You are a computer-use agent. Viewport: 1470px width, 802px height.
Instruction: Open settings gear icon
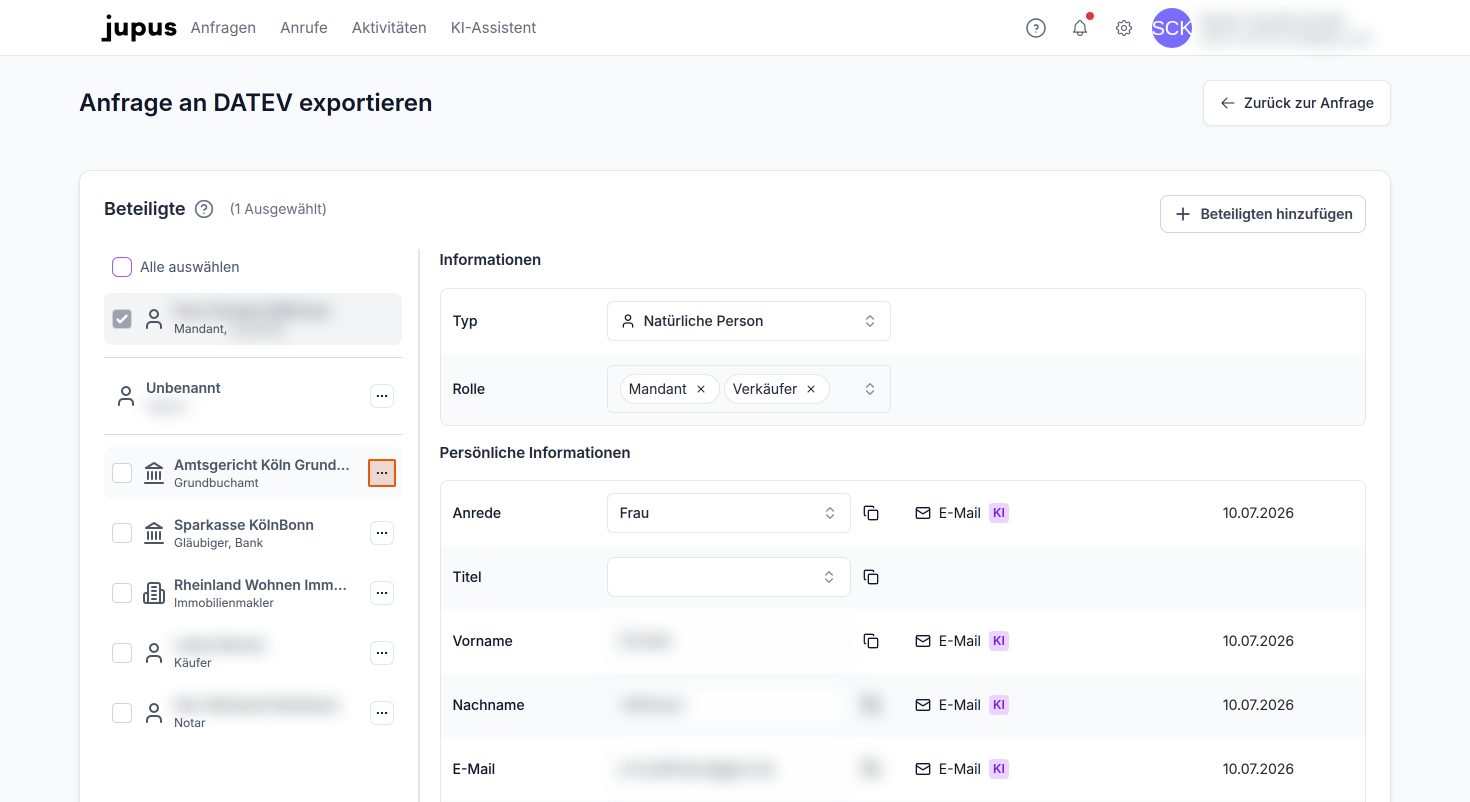click(1124, 28)
